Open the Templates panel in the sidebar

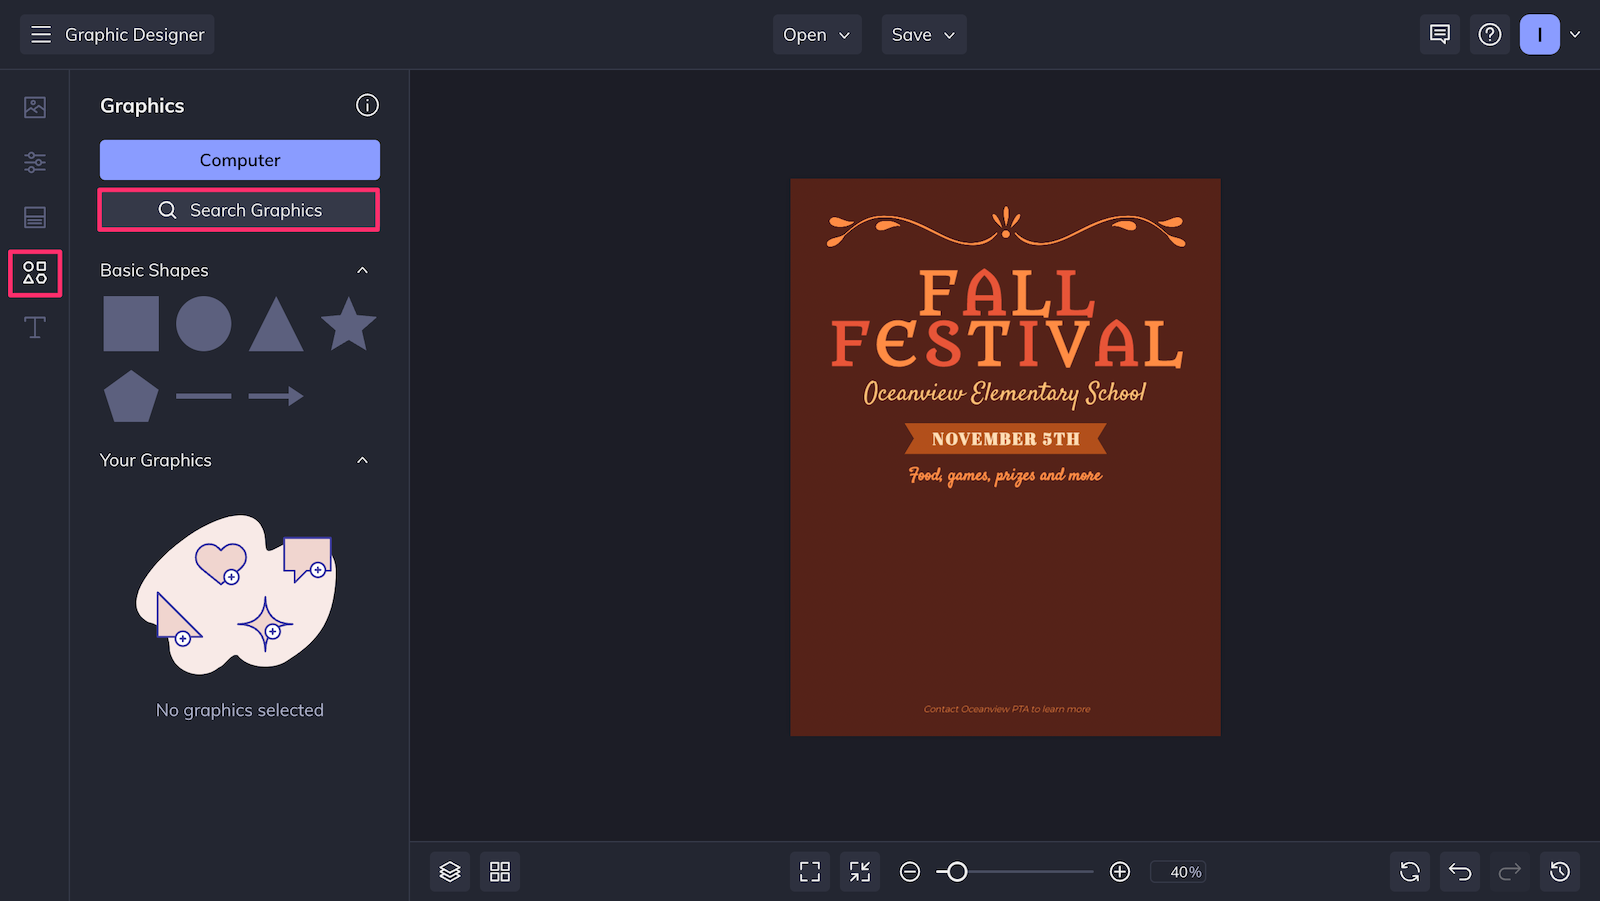(x=34, y=217)
